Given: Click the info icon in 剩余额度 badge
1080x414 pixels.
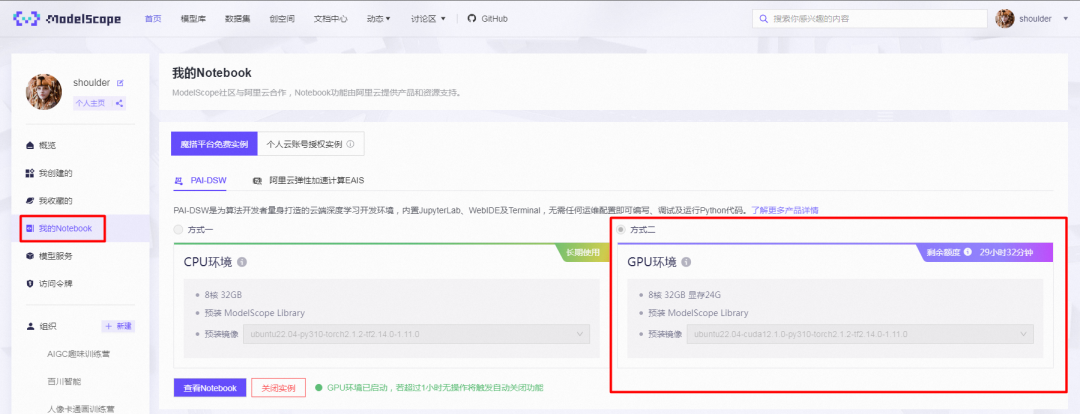Looking at the screenshot, I should click(x=968, y=252).
